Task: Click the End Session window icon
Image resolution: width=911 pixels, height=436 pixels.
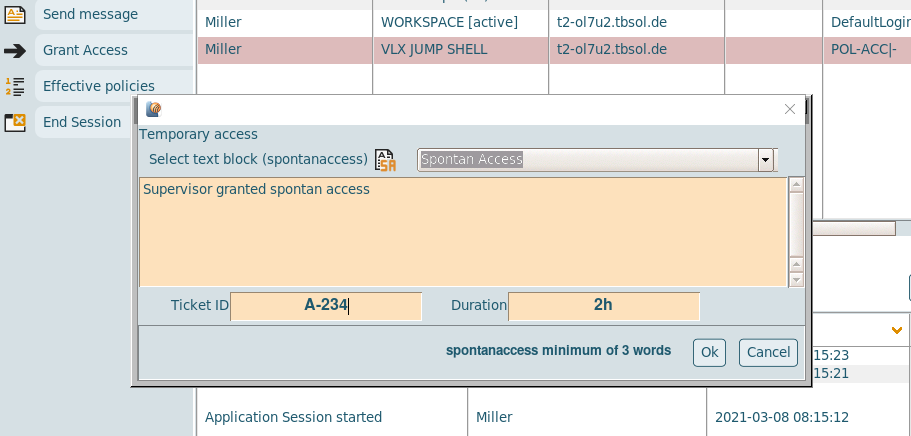Action: (x=15, y=122)
